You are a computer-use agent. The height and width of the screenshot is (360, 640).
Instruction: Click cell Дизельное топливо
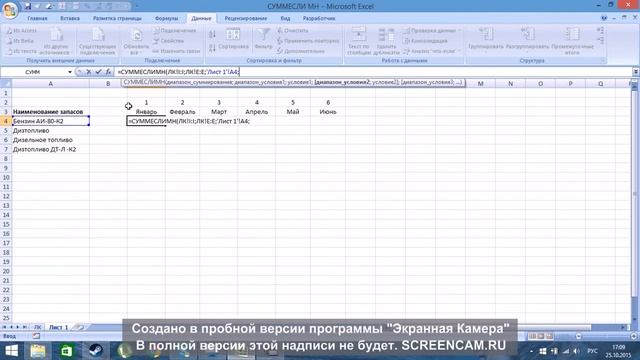[51, 140]
